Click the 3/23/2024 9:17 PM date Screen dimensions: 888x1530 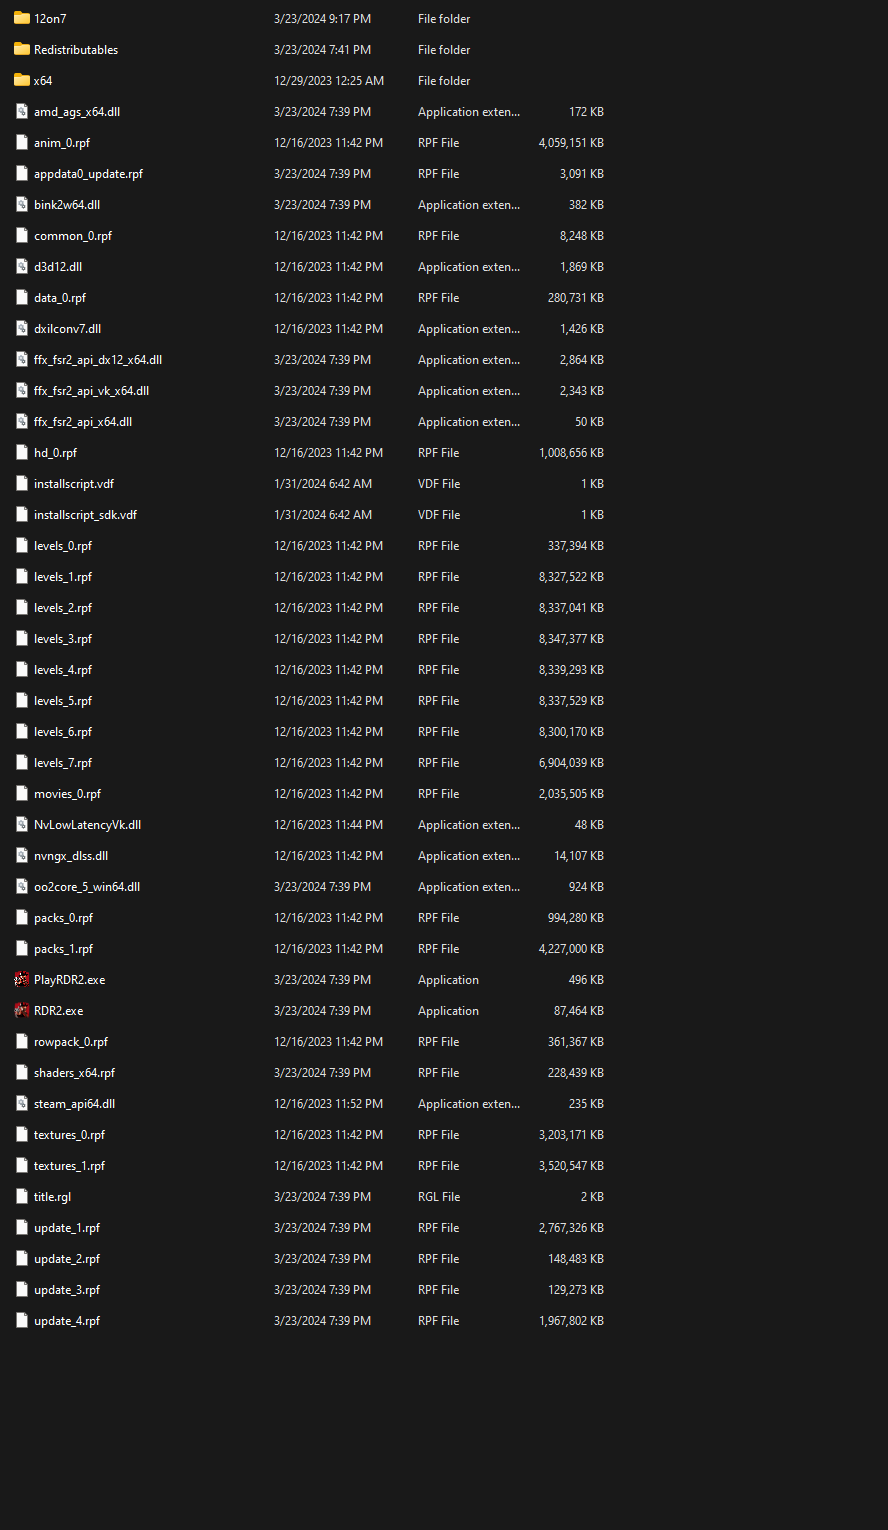pos(323,19)
